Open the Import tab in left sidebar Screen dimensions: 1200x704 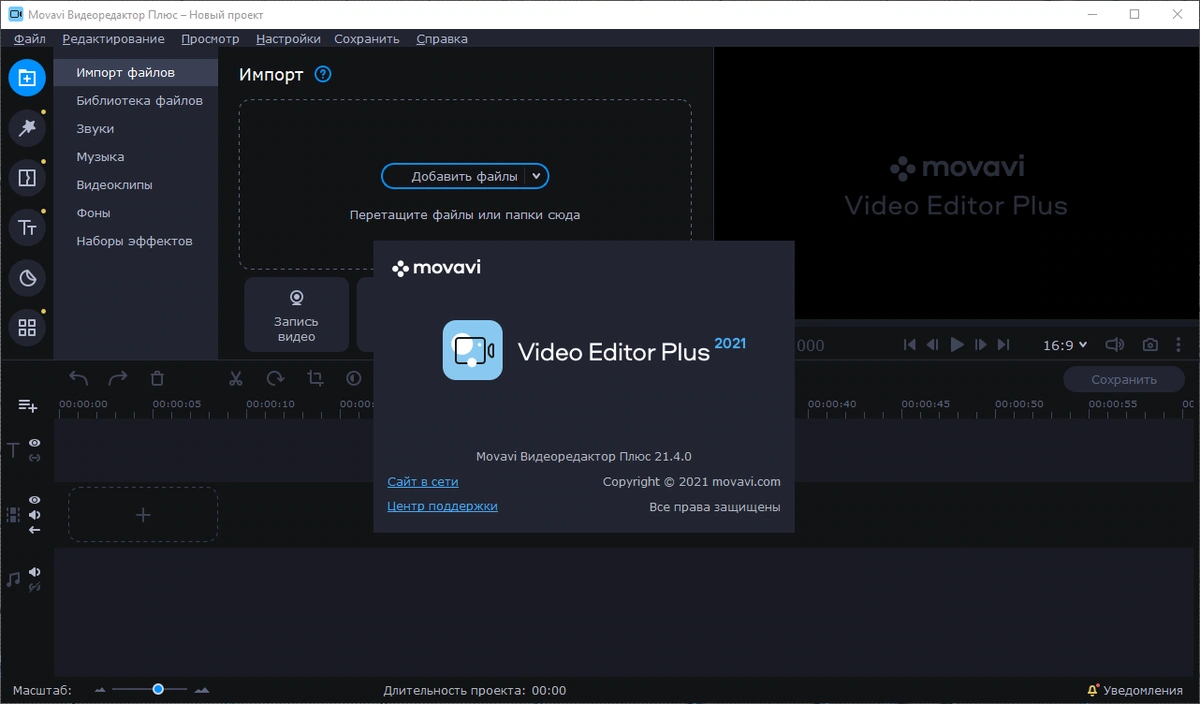click(x=27, y=78)
